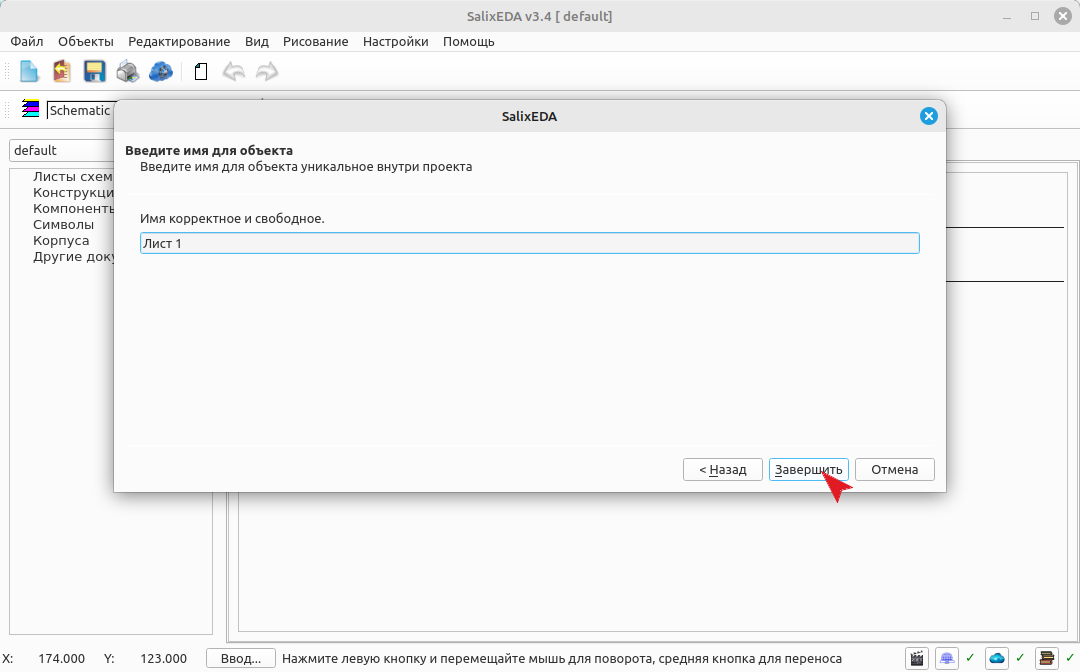The height and width of the screenshot is (672, 1080).
Task: Click the X coordinate value 174.000
Action: coord(61,658)
